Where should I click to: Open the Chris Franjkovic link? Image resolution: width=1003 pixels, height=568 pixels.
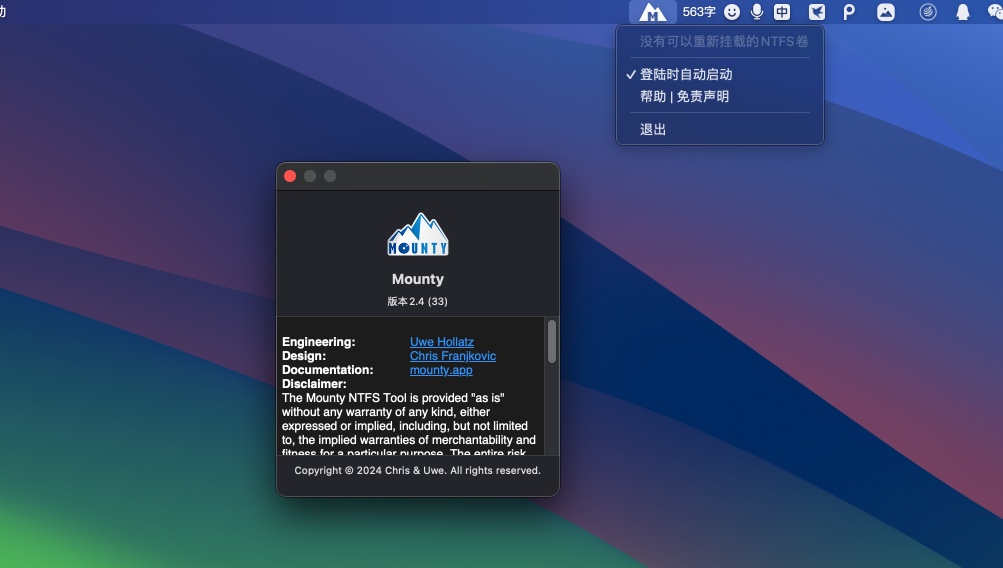453,356
